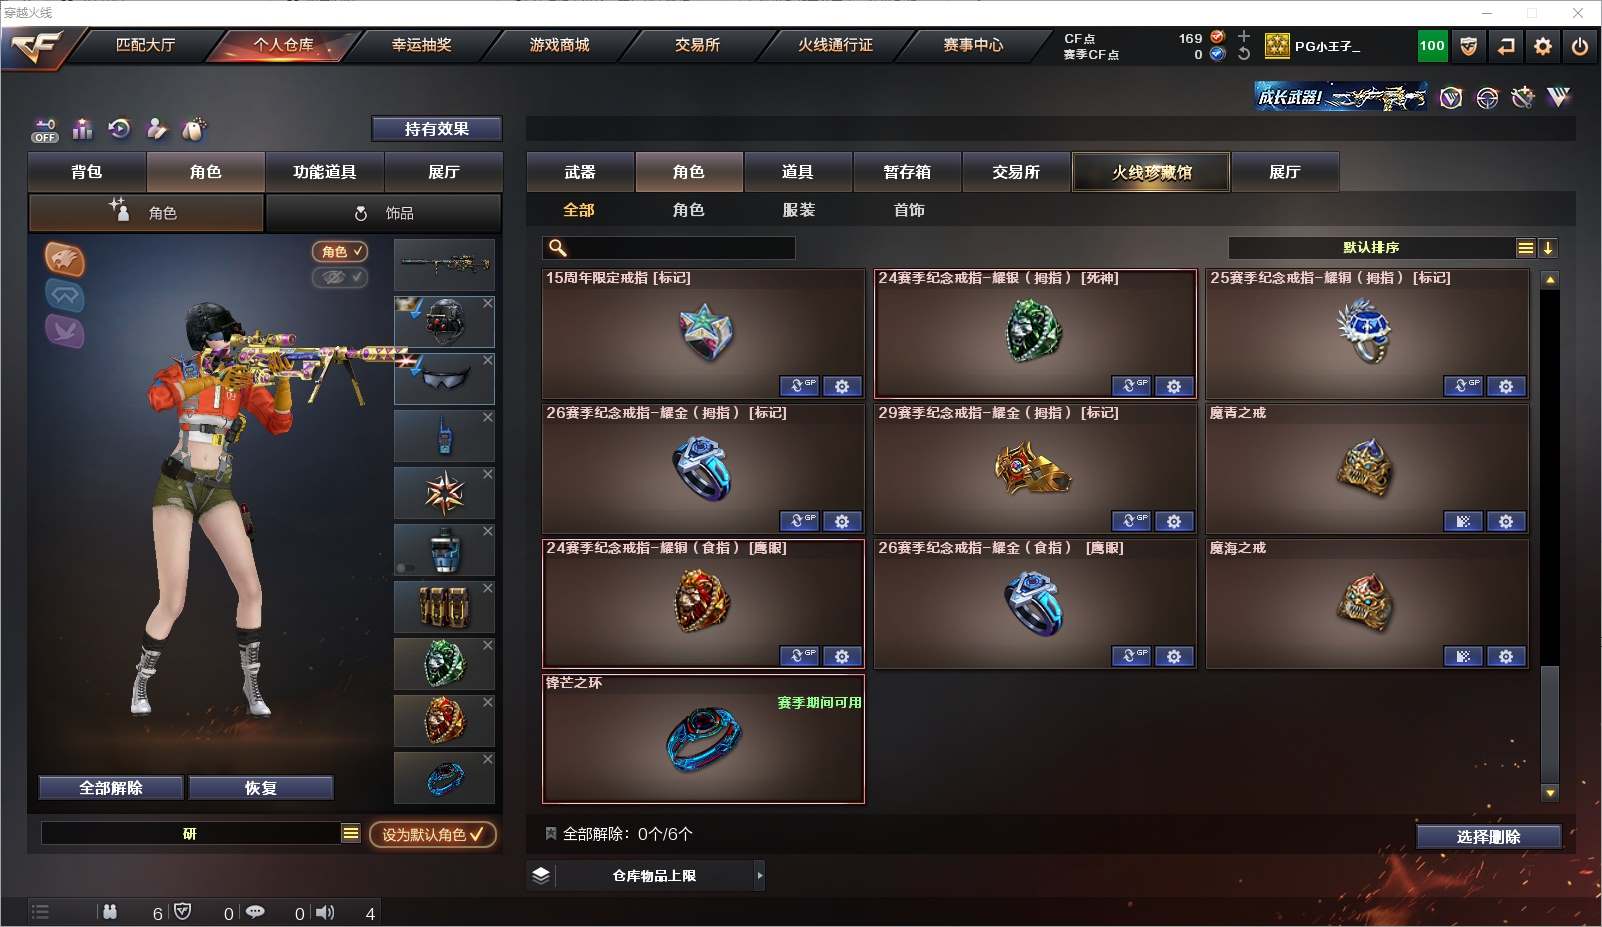Toggle the key OFF switch icon
This screenshot has width=1602, height=927.
point(45,130)
